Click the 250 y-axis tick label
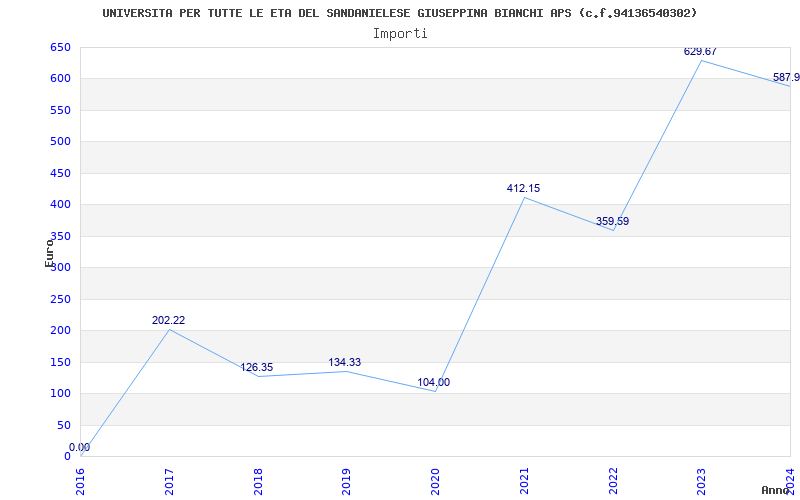The image size is (800, 500). click(x=60, y=299)
